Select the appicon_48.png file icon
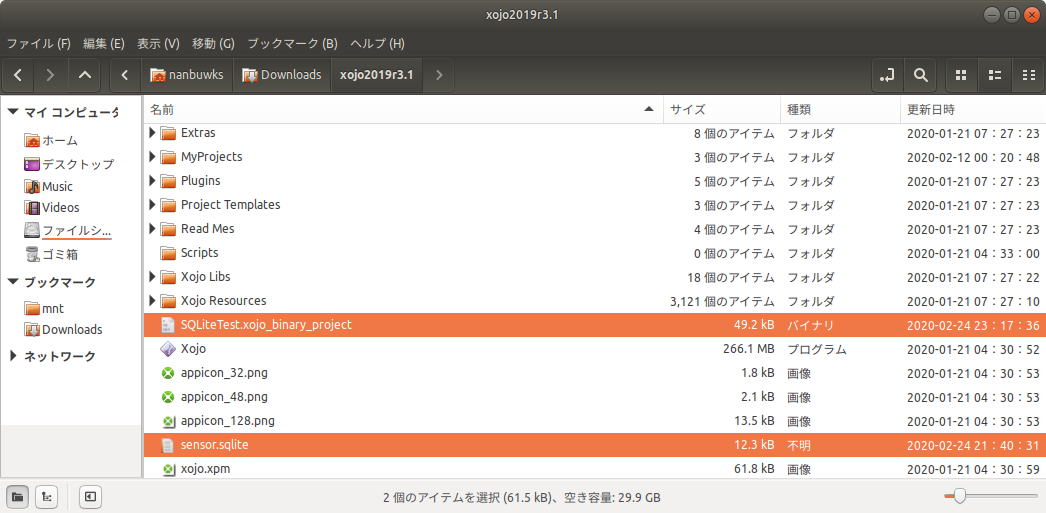The height and width of the screenshot is (513, 1046). [x=168, y=397]
